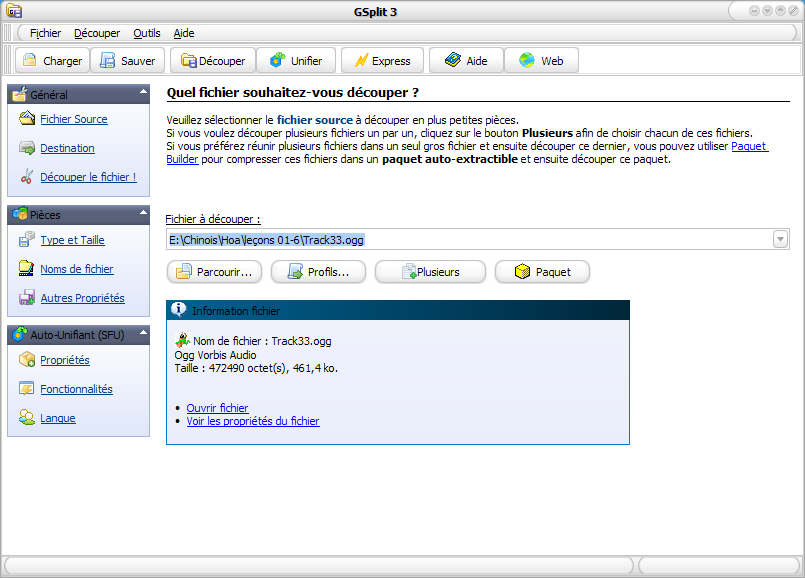
Task: Click the Sauver toolbar button
Action: pos(128,61)
